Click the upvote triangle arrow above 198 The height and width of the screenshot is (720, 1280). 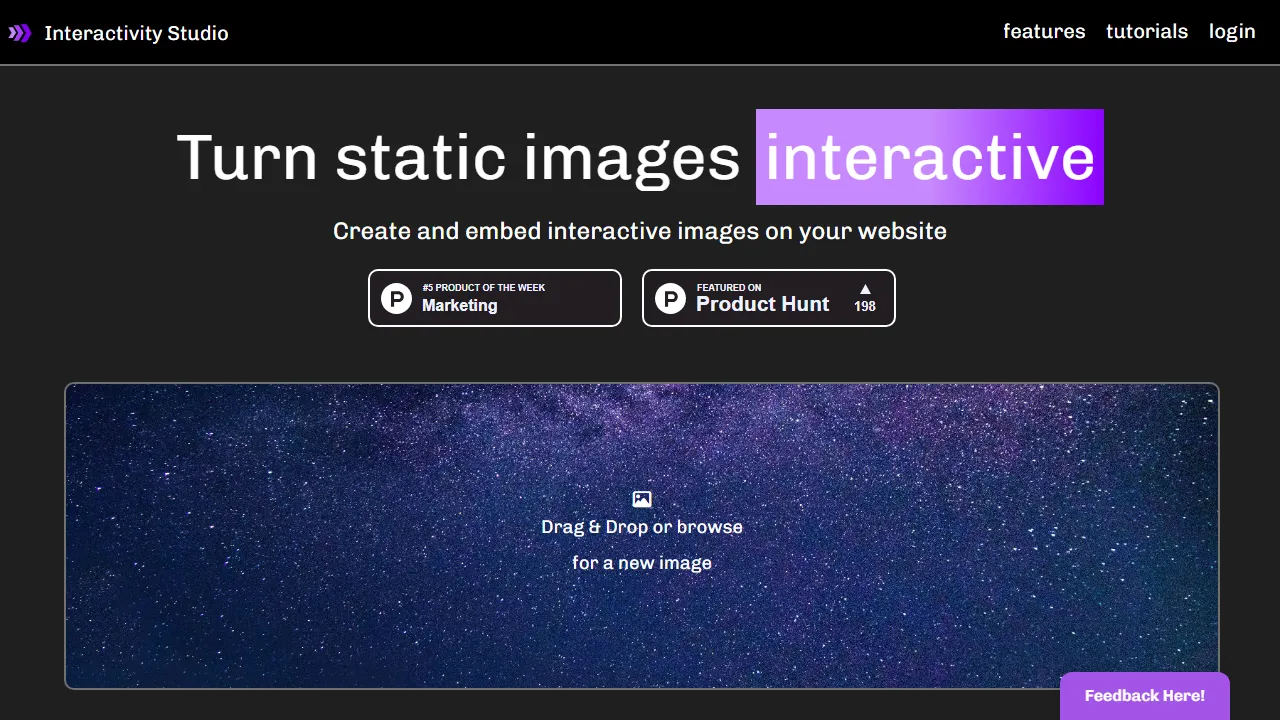click(x=864, y=288)
